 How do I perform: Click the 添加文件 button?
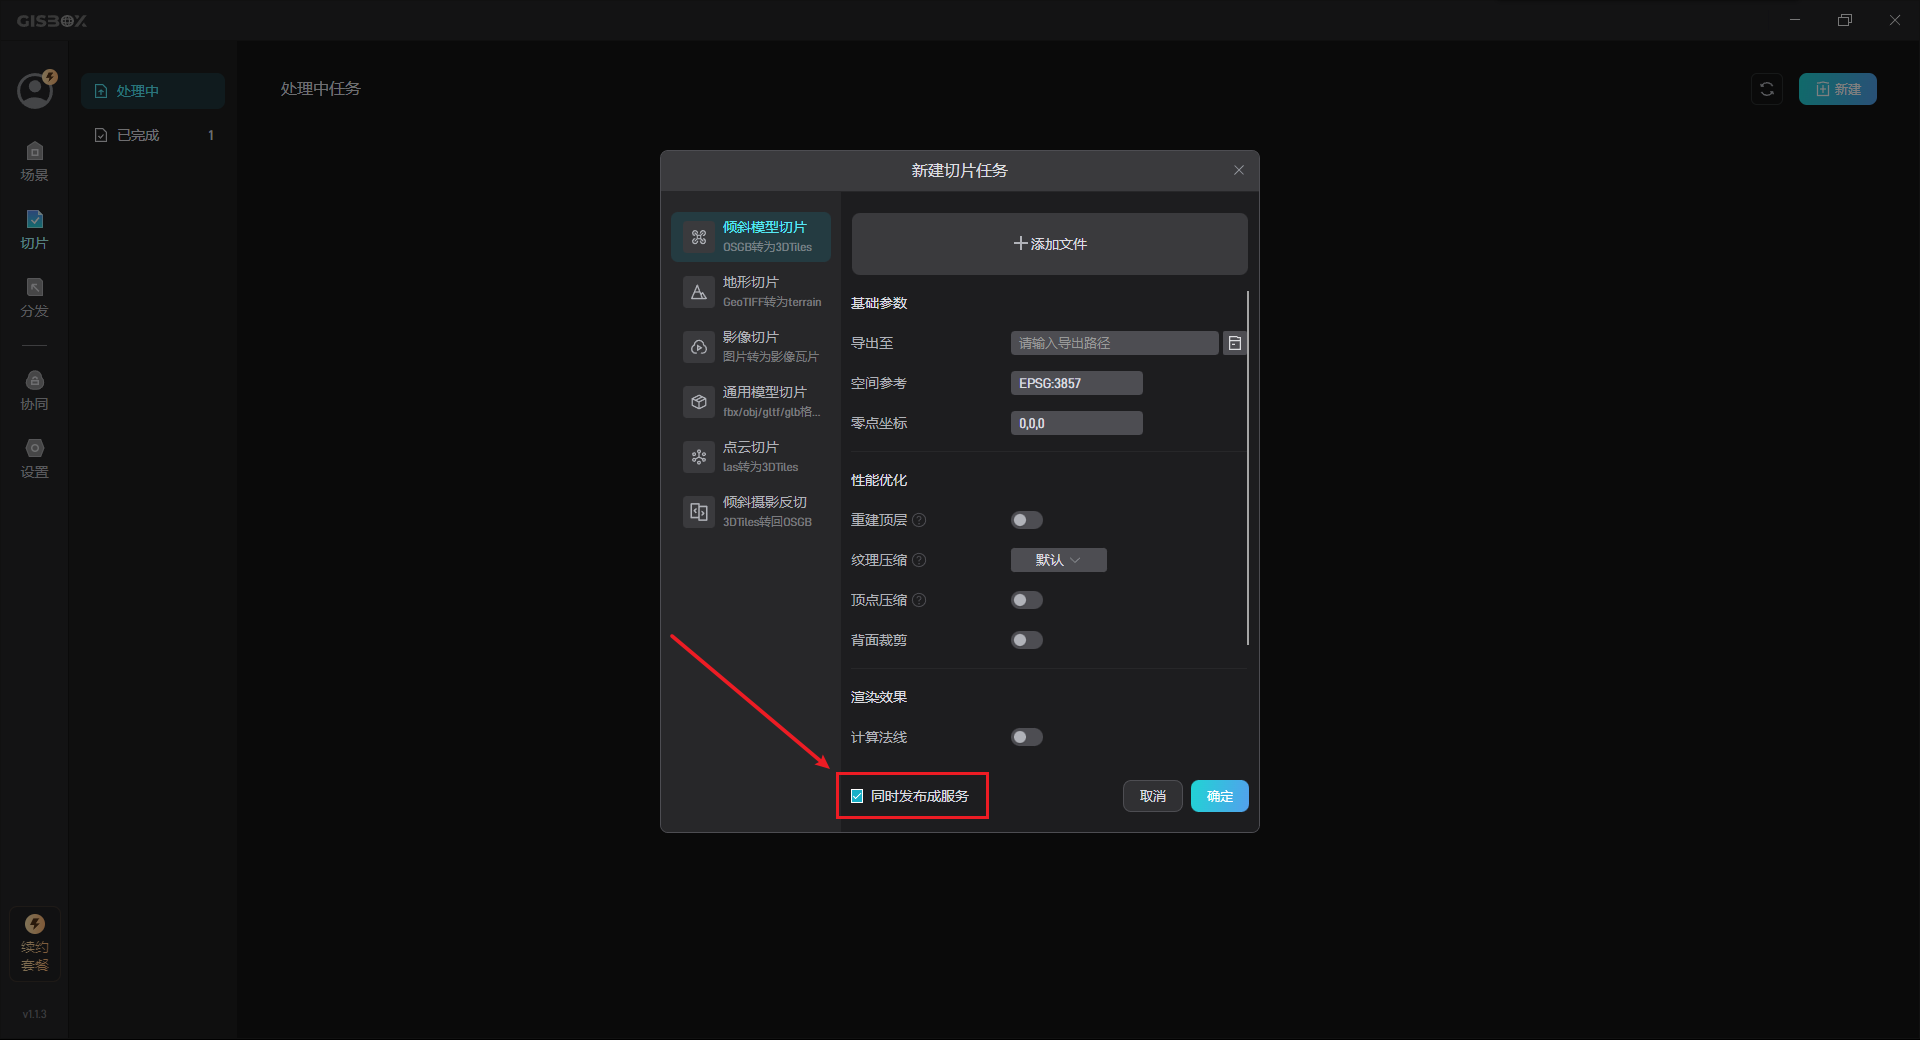pos(1050,244)
